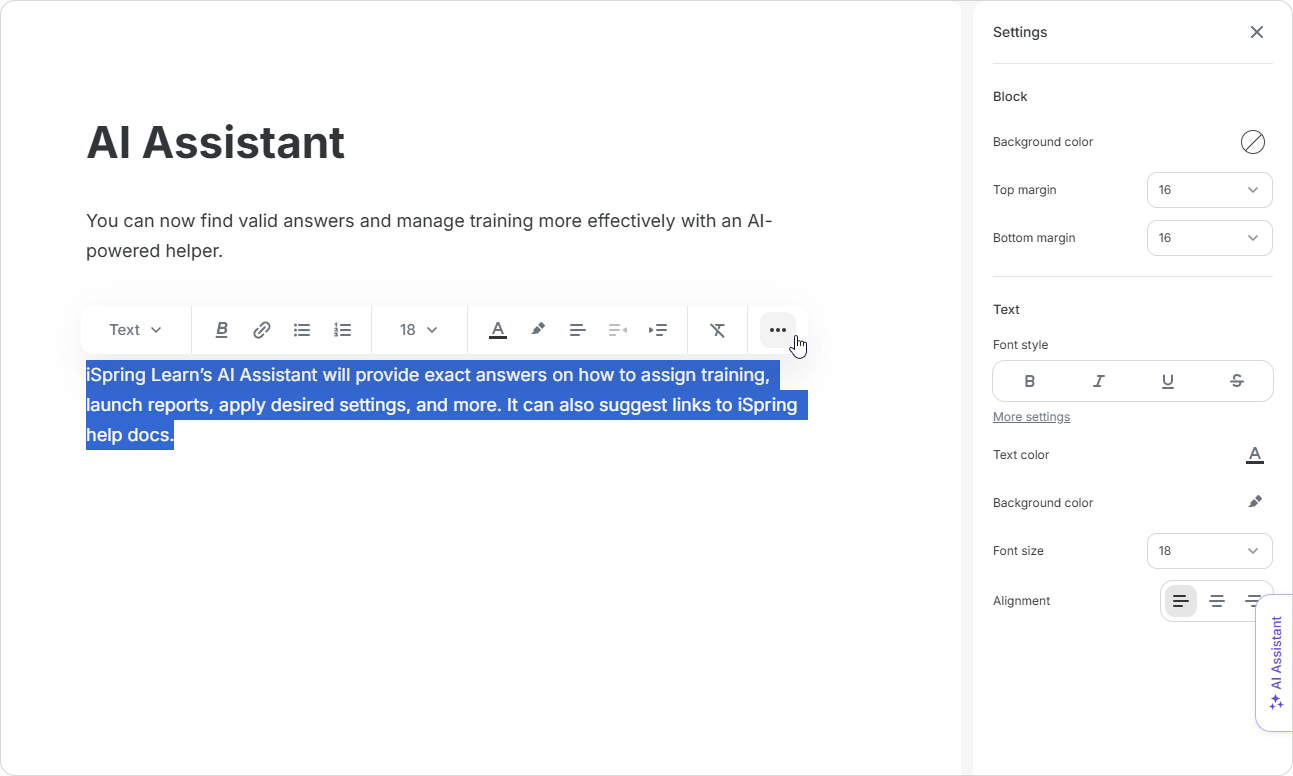Set alignment to left in Settings
The image size is (1293, 776).
pos(1181,601)
